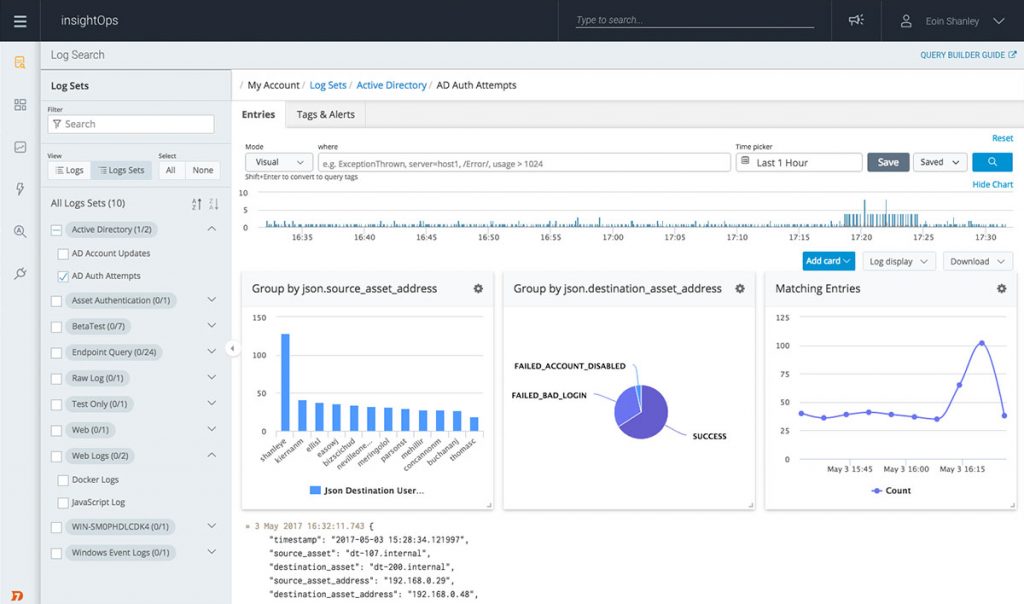Open the Eoin Shanley account menu chevron

click(999, 21)
